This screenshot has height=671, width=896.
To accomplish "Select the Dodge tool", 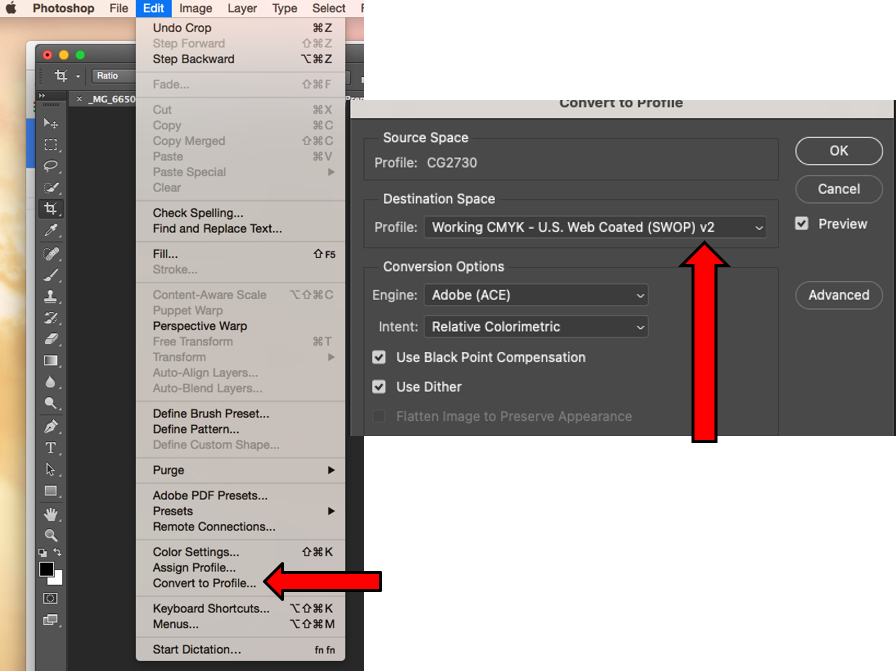I will 50,404.
